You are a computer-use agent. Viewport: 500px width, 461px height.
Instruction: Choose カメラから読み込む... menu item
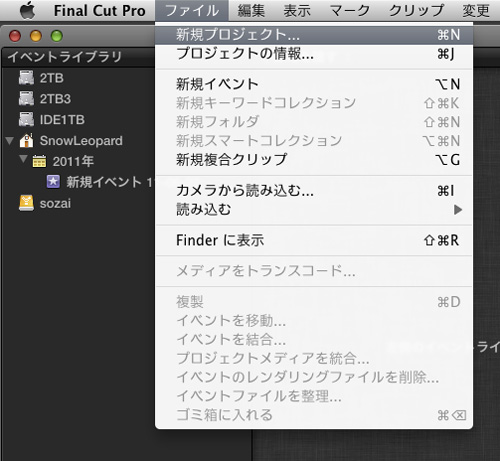point(314,191)
